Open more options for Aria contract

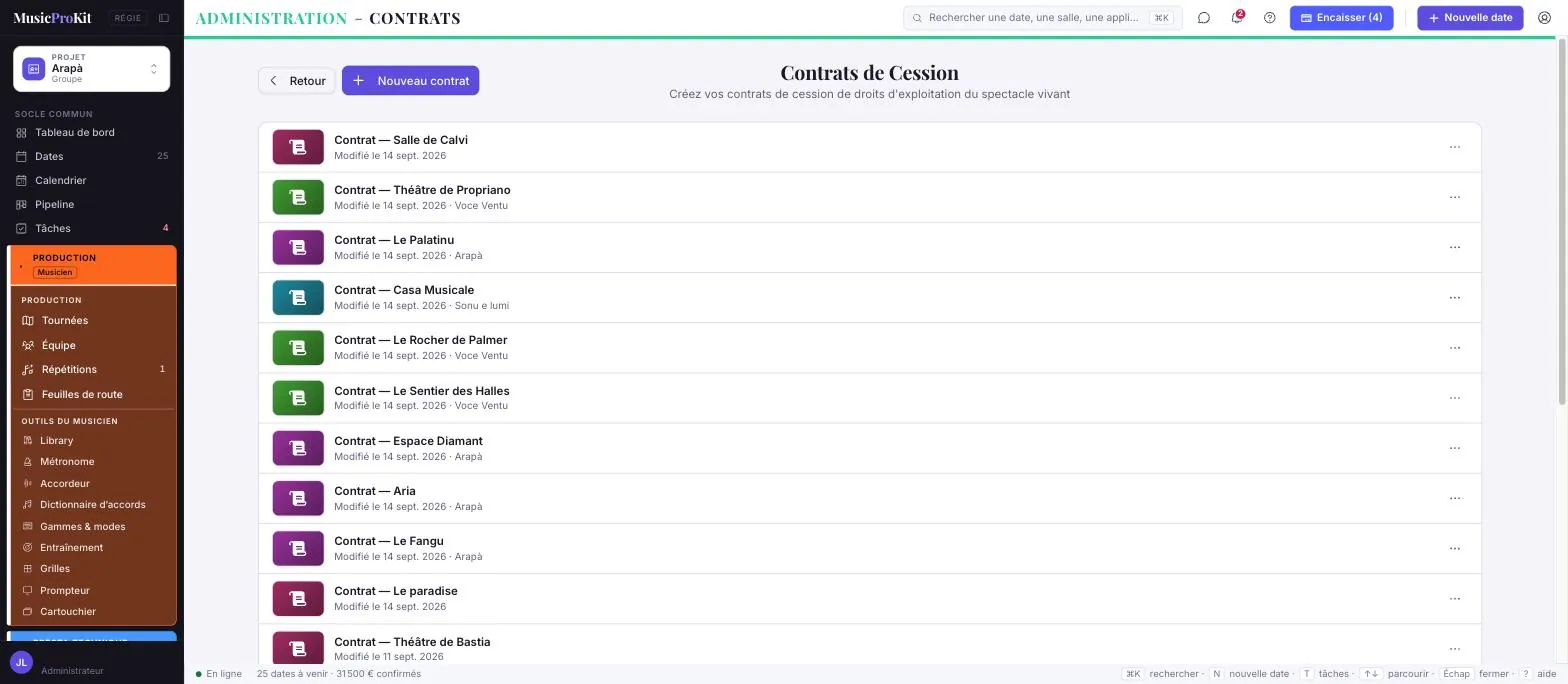point(1455,498)
